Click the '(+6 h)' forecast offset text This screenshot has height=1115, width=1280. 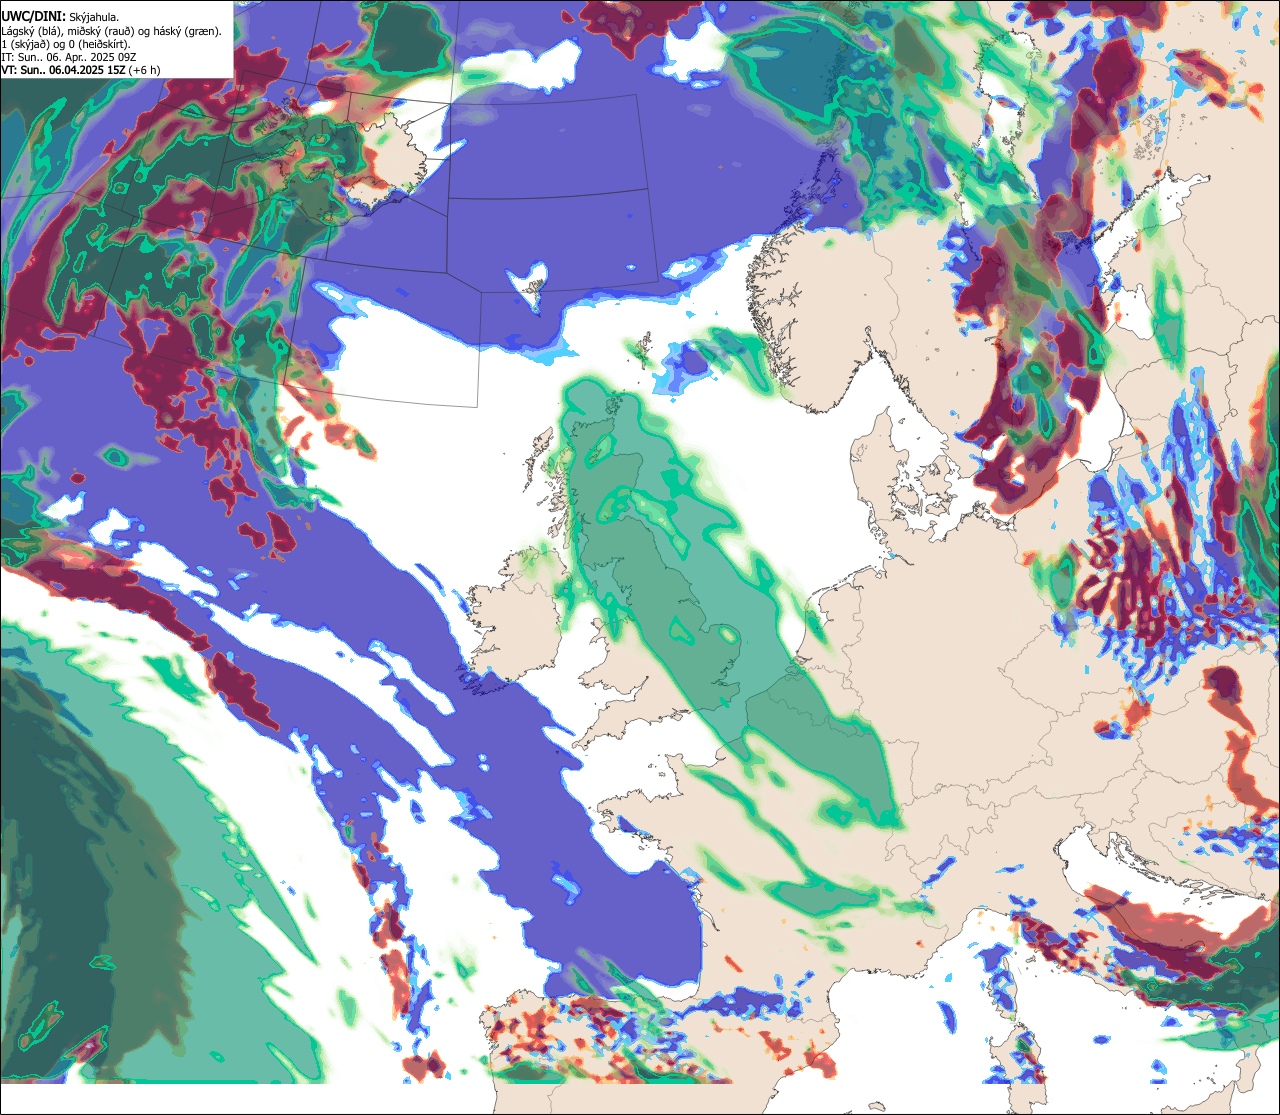(x=144, y=70)
